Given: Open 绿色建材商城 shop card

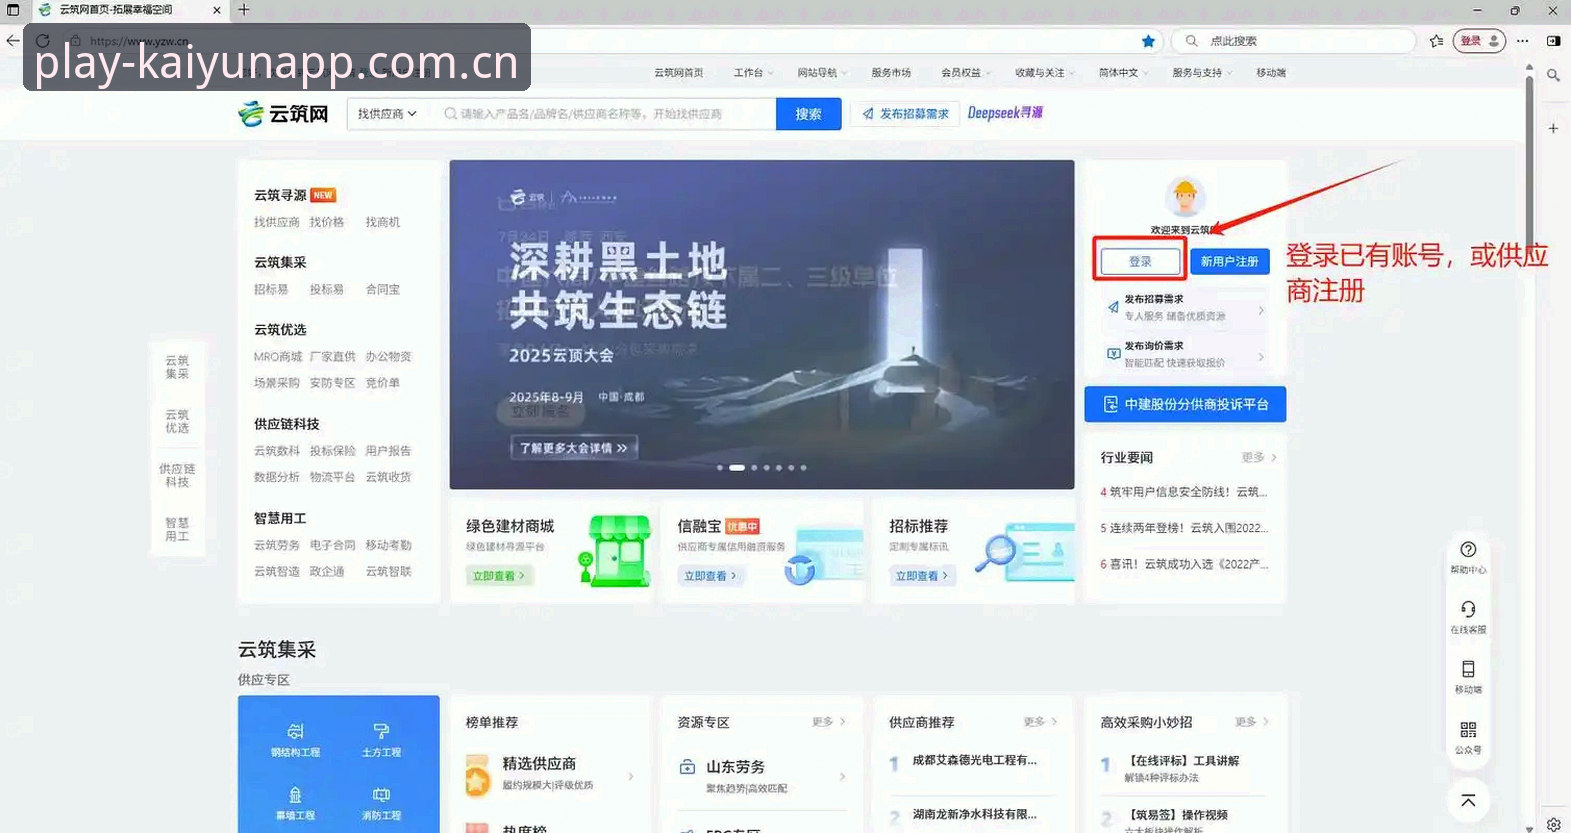Looking at the screenshot, I should [553, 550].
